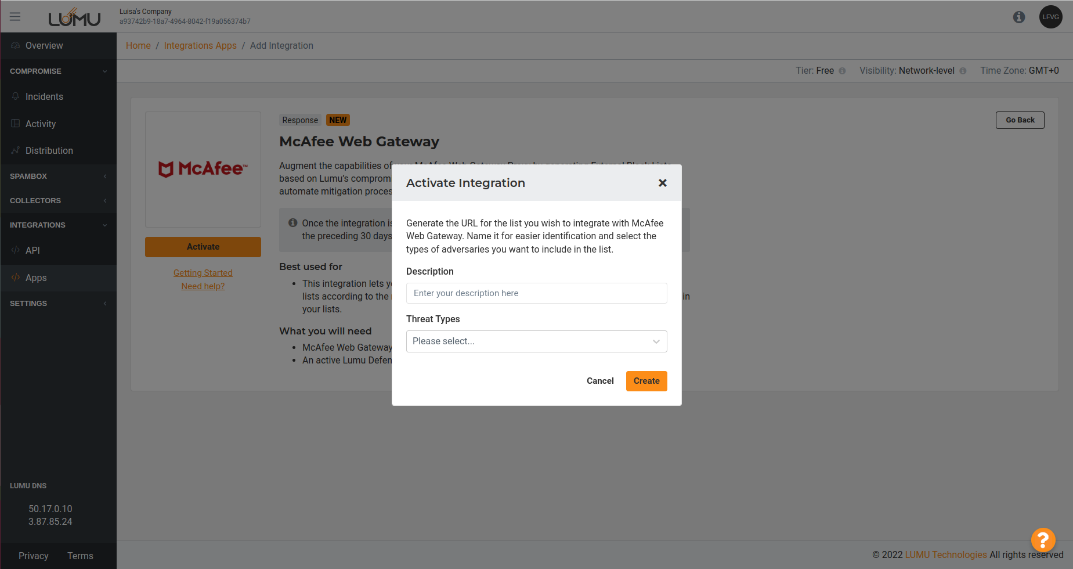Open Incidents in the sidebar
This screenshot has height=569, width=1073.
[x=44, y=97]
